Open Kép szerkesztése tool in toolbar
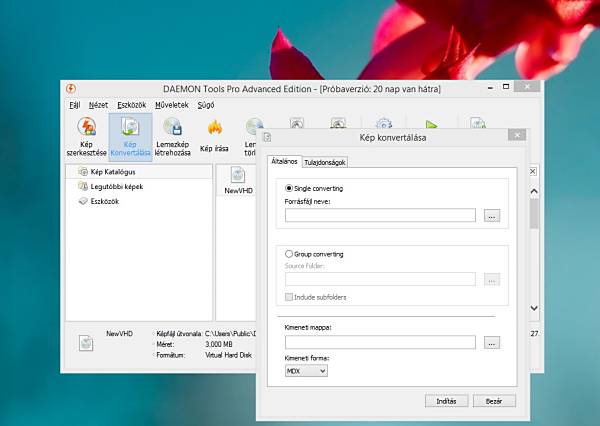This screenshot has width=600, height=426. click(x=86, y=137)
